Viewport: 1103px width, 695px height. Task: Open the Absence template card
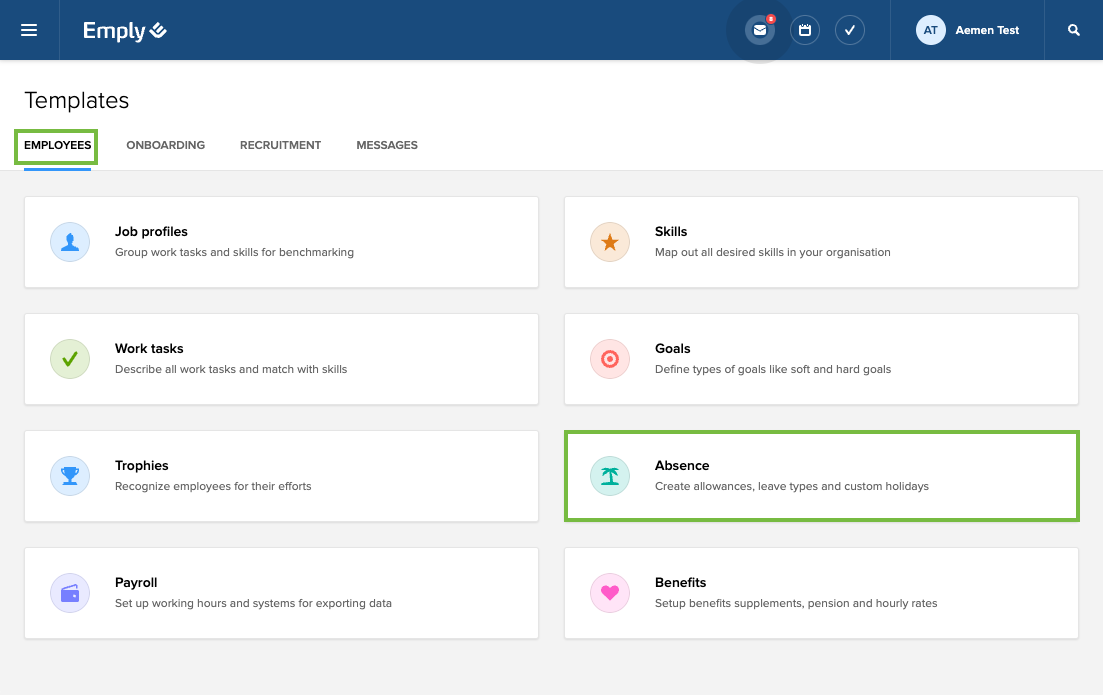coord(821,476)
